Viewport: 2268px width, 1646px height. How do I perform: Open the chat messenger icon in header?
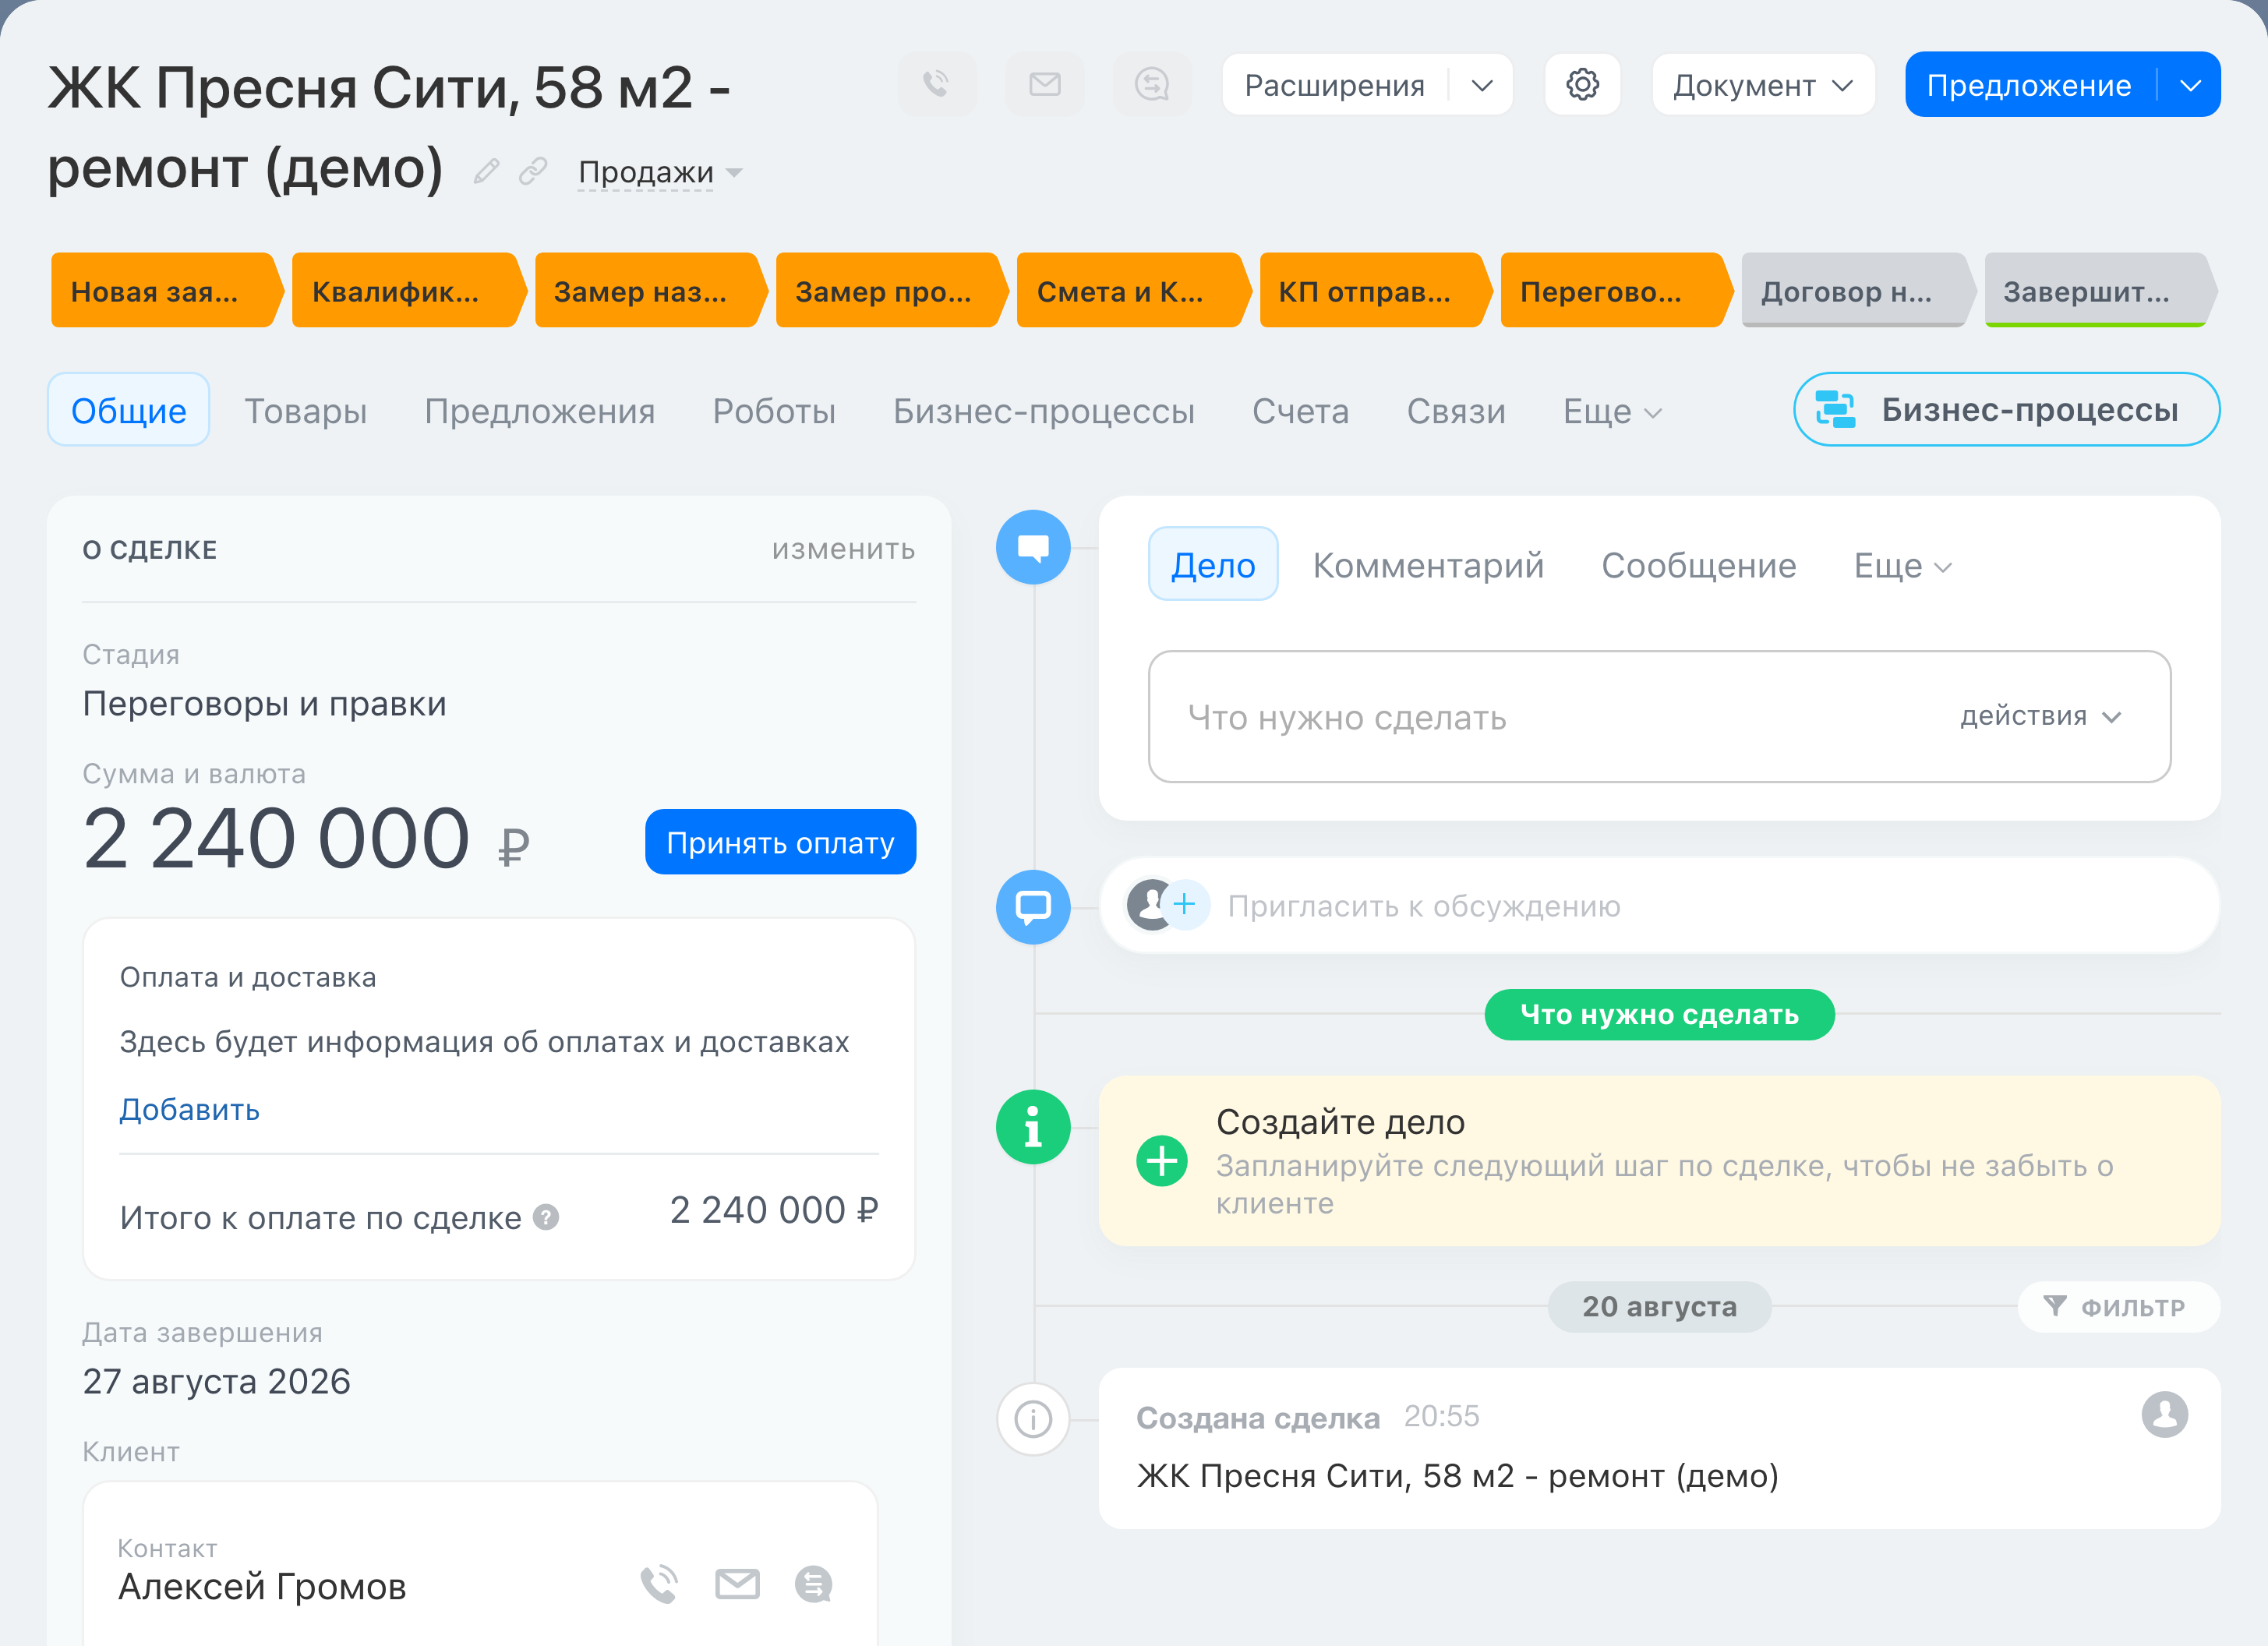[x=1152, y=84]
